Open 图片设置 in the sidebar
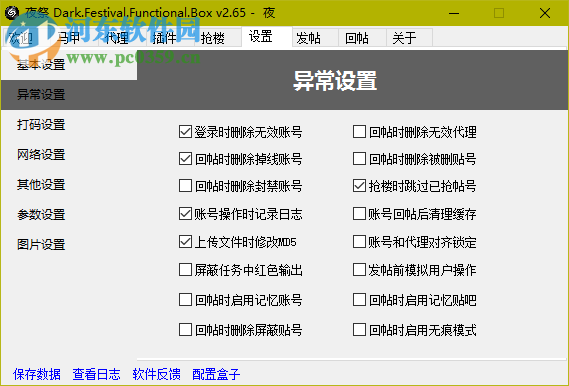Image resolution: width=569 pixels, height=386 pixels. tap(69, 244)
